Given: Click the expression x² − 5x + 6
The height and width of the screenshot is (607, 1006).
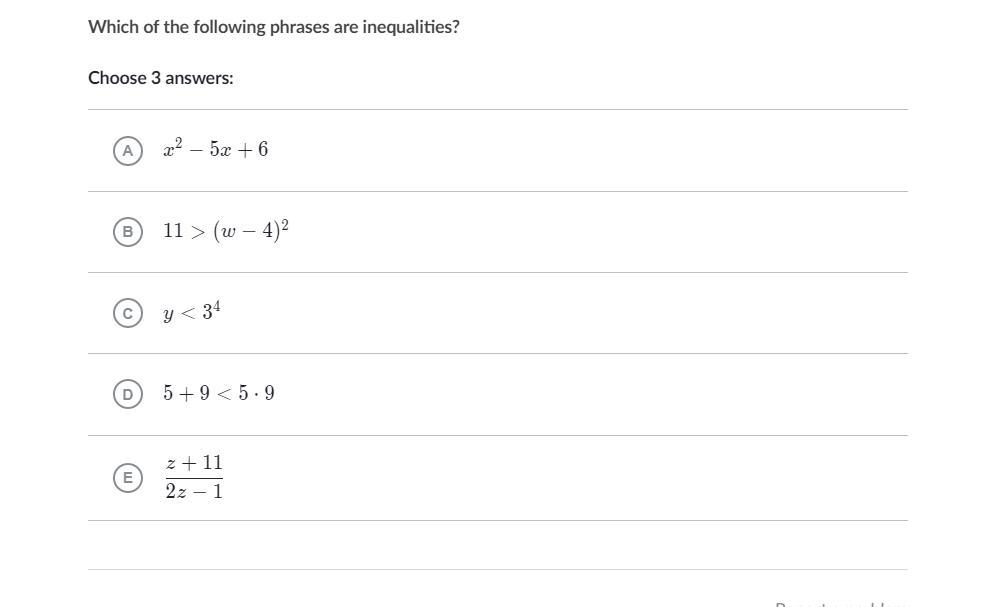Looking at the screenshot, I should coord(216,148).
